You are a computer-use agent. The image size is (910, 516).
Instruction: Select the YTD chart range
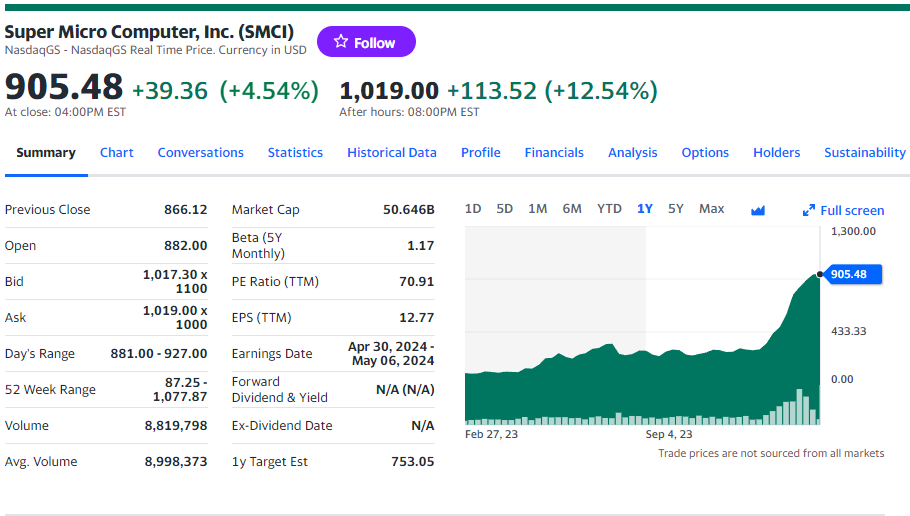coord(609,209)
